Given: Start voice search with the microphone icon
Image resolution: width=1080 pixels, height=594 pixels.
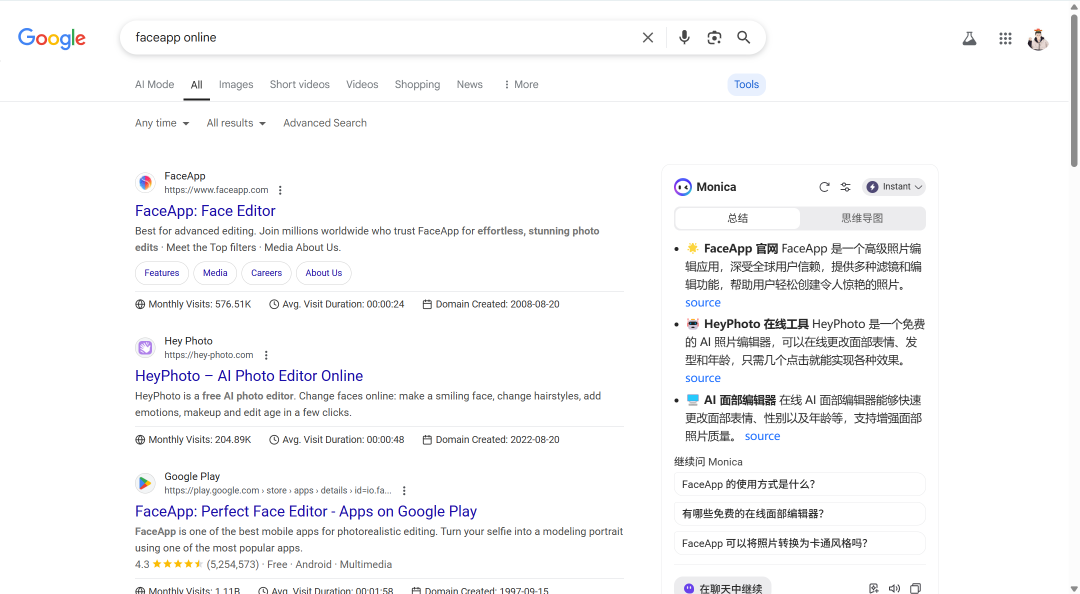Looking at the screenshot, I should click(x=684, y=37).
